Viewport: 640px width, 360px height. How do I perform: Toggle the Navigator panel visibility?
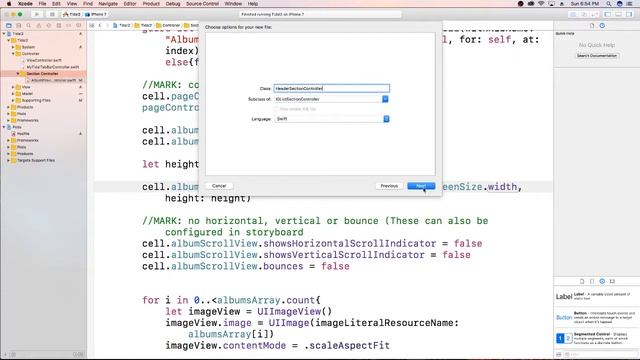tap(608, 14)
